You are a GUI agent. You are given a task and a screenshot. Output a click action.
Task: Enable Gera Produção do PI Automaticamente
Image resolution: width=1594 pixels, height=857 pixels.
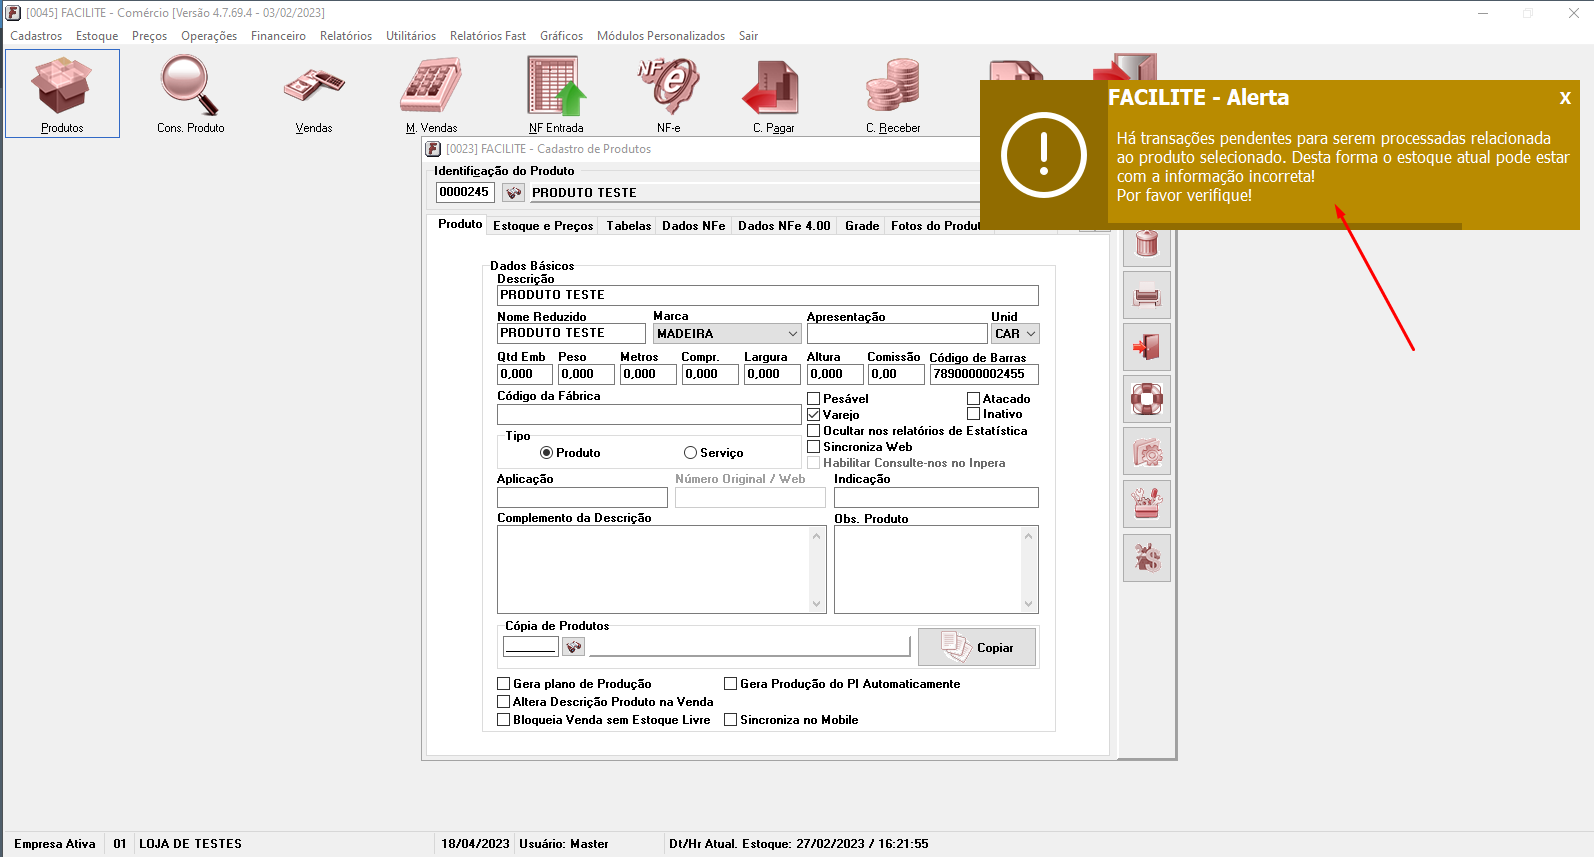pyautogui.click(x=731, y=684)
